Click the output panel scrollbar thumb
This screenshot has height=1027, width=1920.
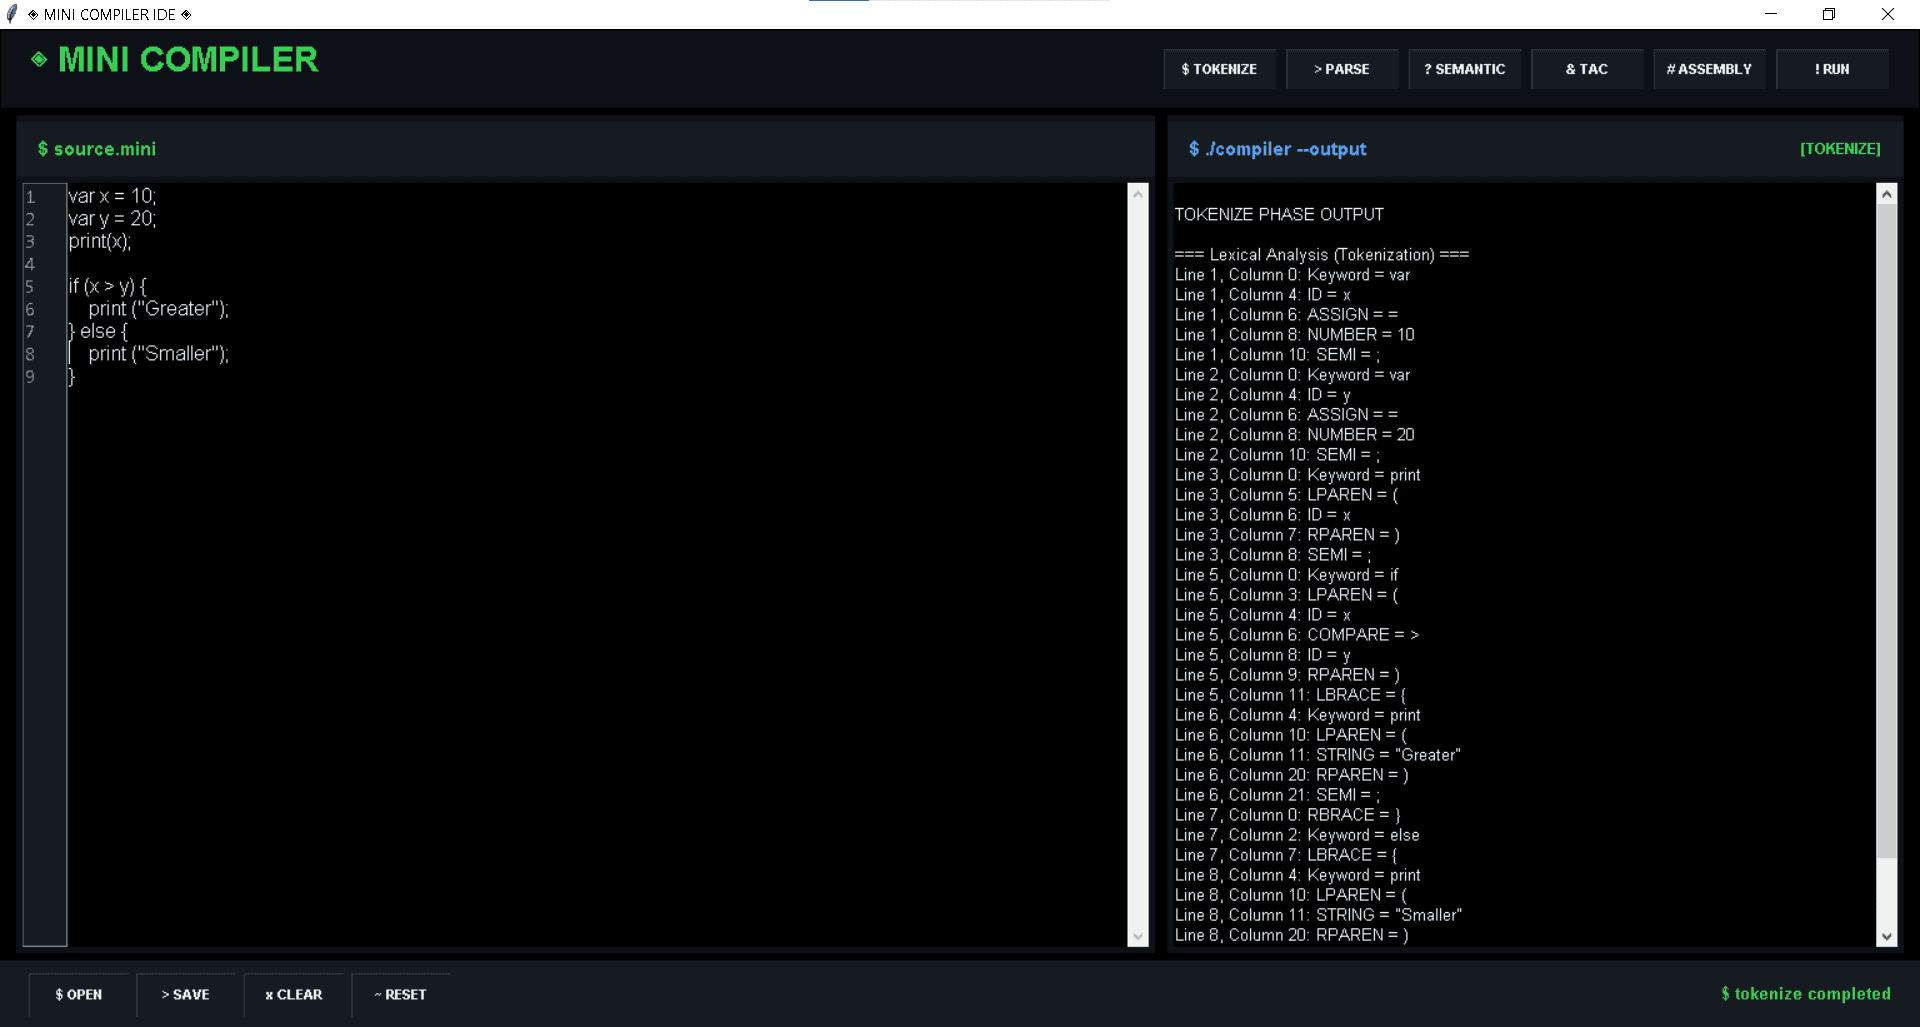point(1887,530)
